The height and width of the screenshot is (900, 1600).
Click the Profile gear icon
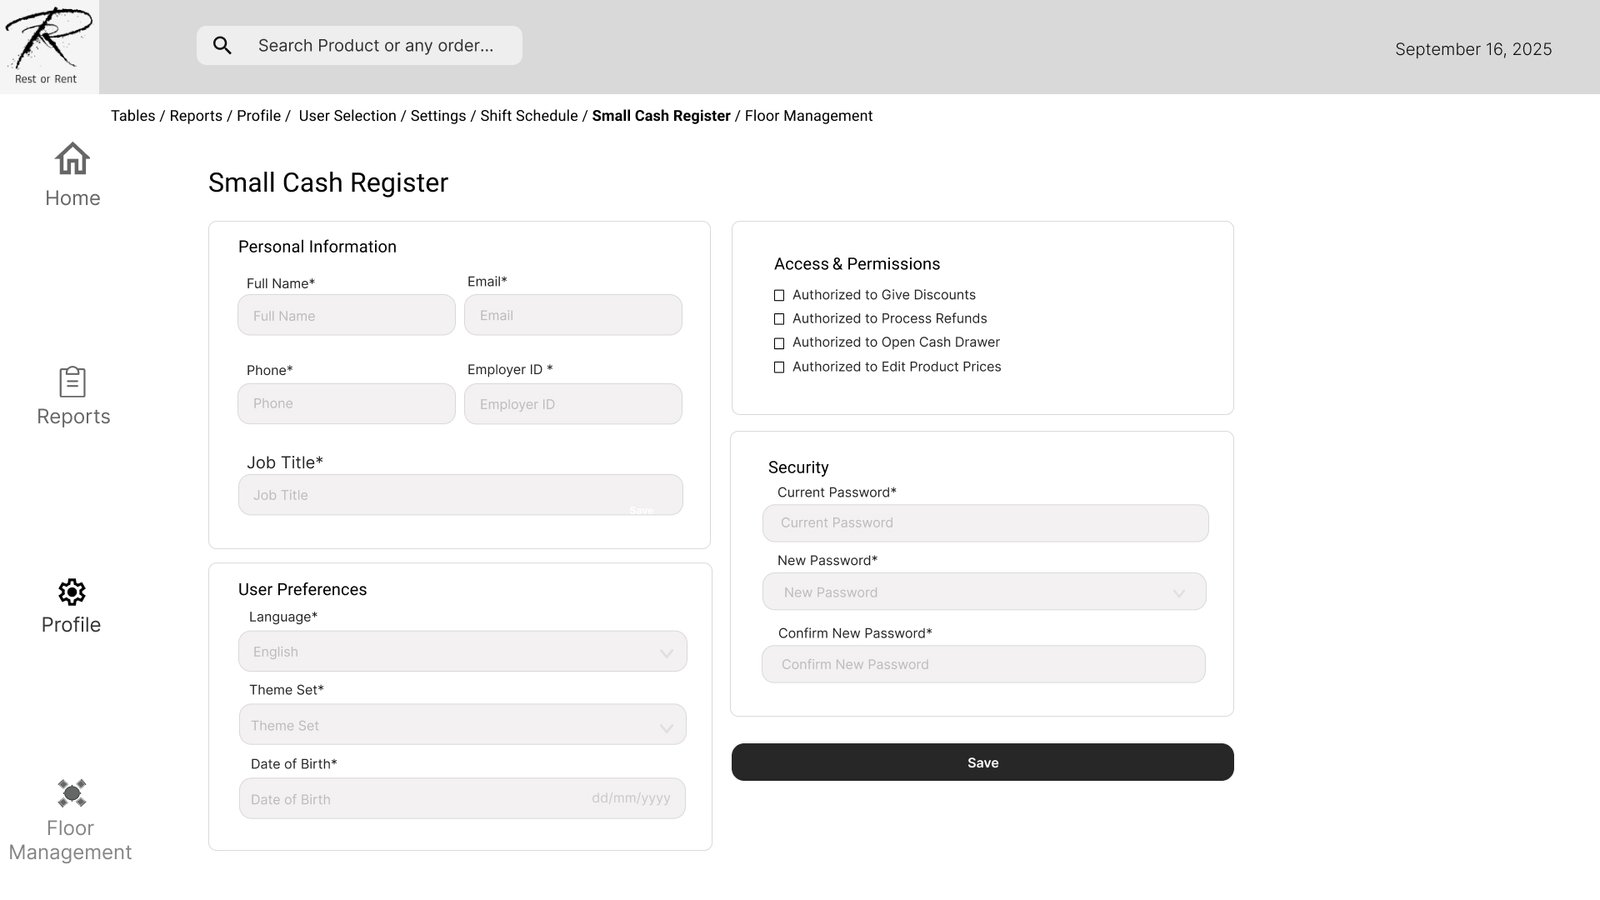coord(72,592)
